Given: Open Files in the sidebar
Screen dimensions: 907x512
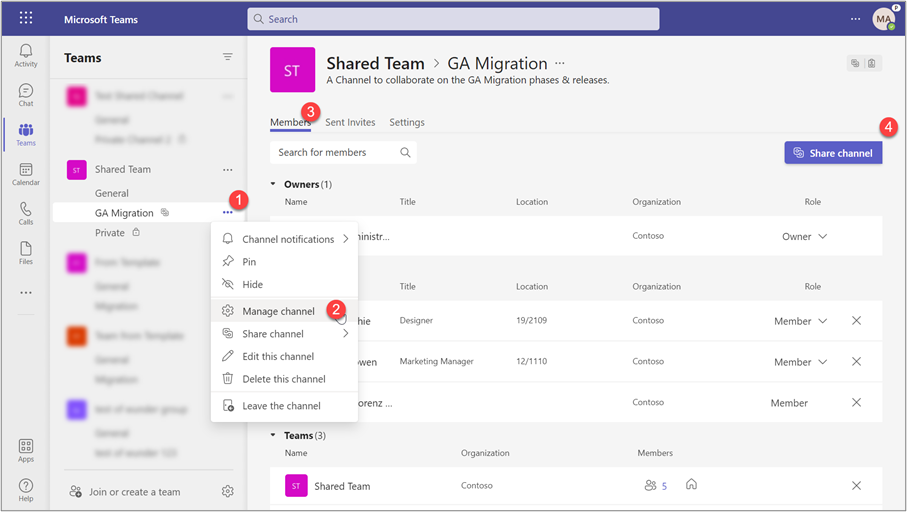Looking at the screenshot, I should 26,252.
